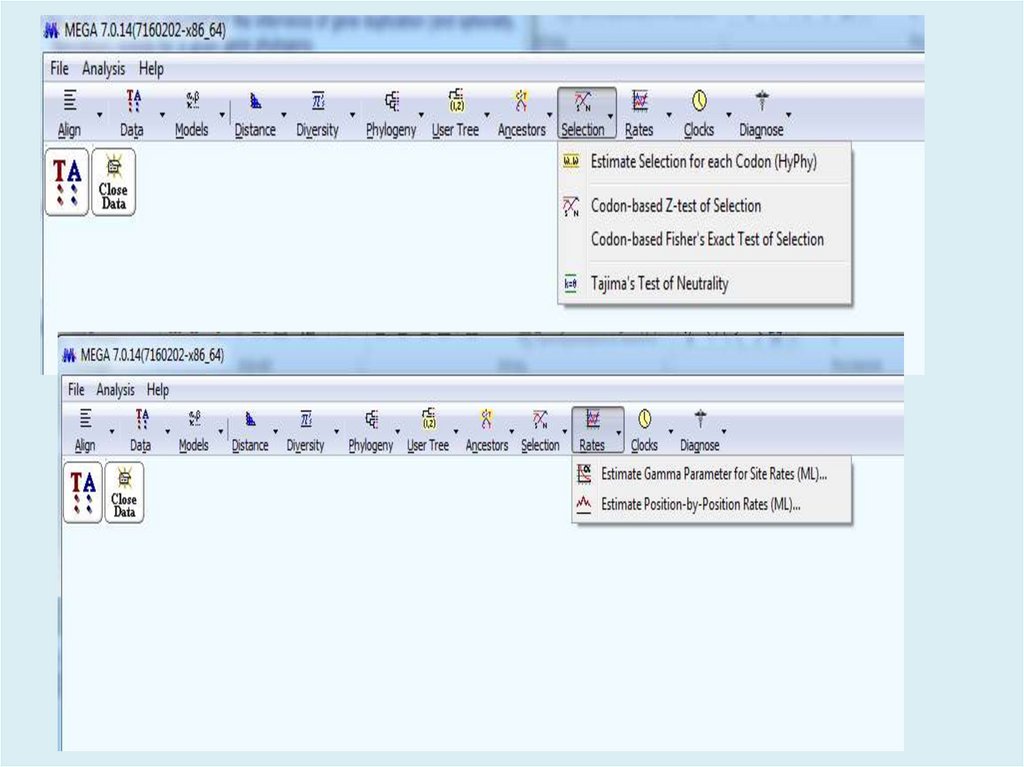The height and width of the screenshot is (767, 1024).
Task: Choose Estimate Selection for each Codon (HyPhy)
Action: [705, 162]
